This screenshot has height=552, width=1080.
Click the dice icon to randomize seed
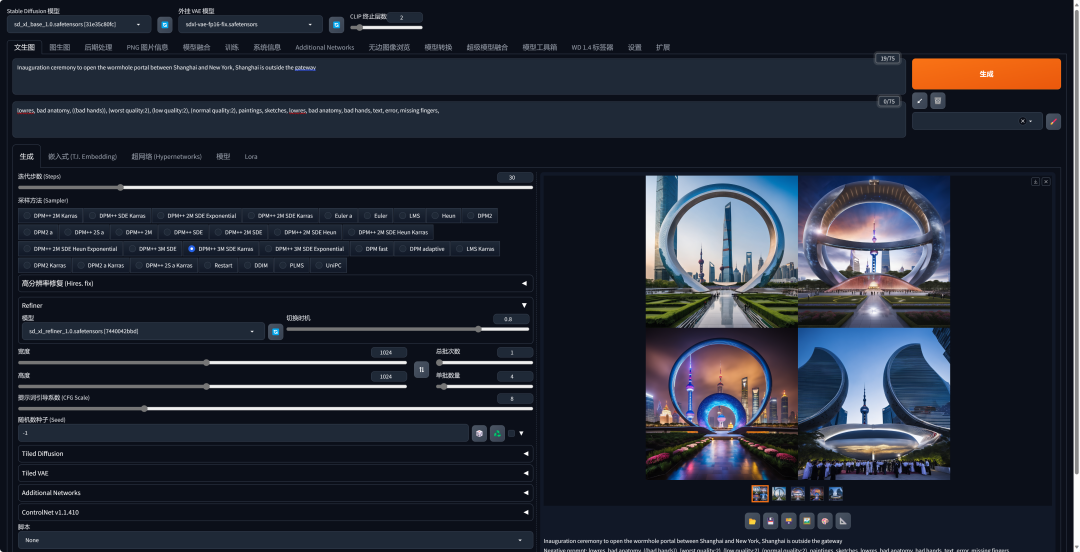(480, 433)
